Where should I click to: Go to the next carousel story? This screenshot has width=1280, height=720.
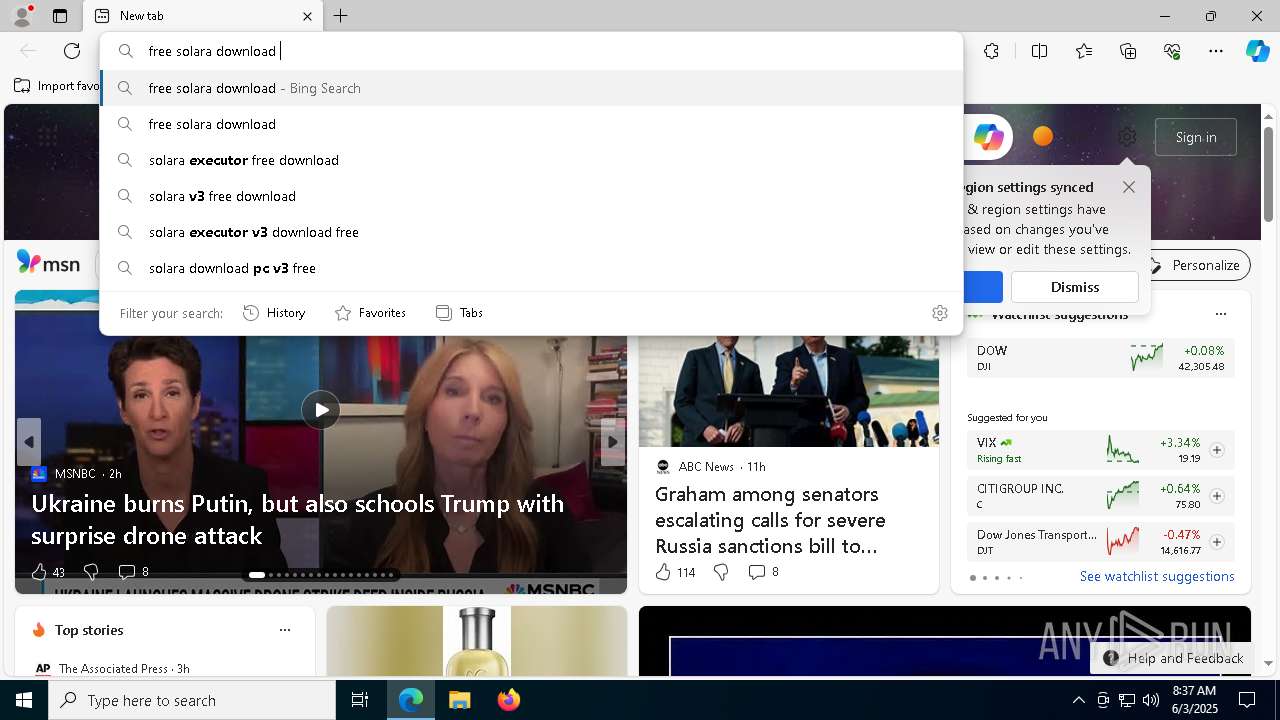[613, 442]
